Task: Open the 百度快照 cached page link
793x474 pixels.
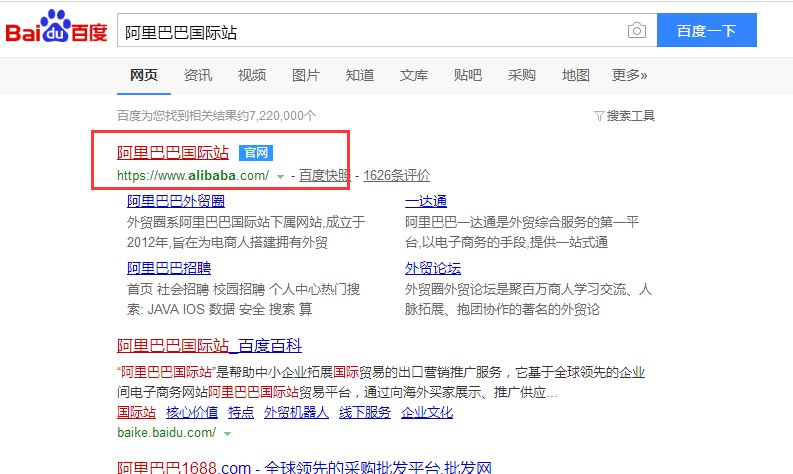Action: coord(324,176)
